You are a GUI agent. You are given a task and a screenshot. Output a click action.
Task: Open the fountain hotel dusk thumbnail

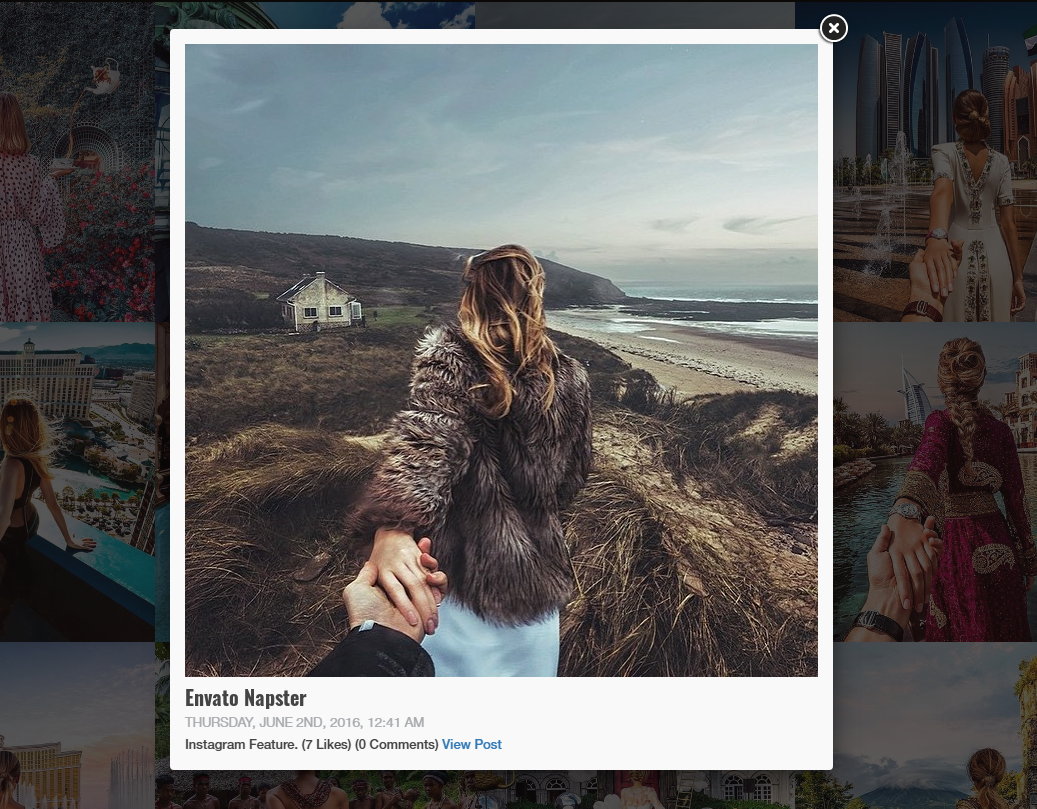point(77,726)
